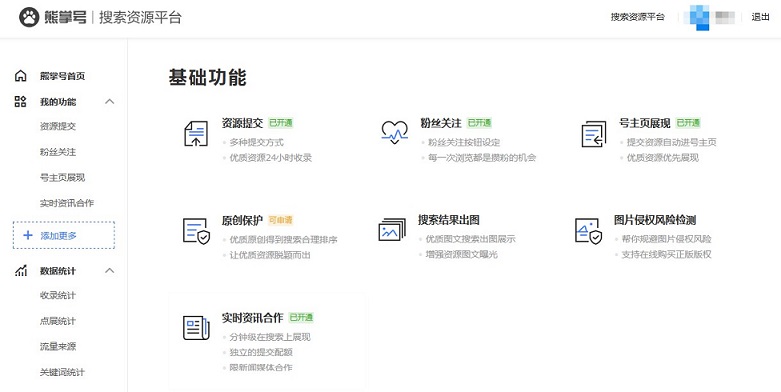781x392 pixels.
Task: Click the 原创保护 shield document icon
Action: (196, 231)
